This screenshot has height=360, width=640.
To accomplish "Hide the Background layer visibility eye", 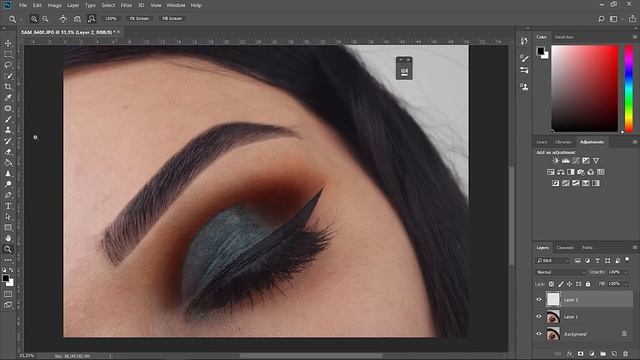I will [539, 334].
